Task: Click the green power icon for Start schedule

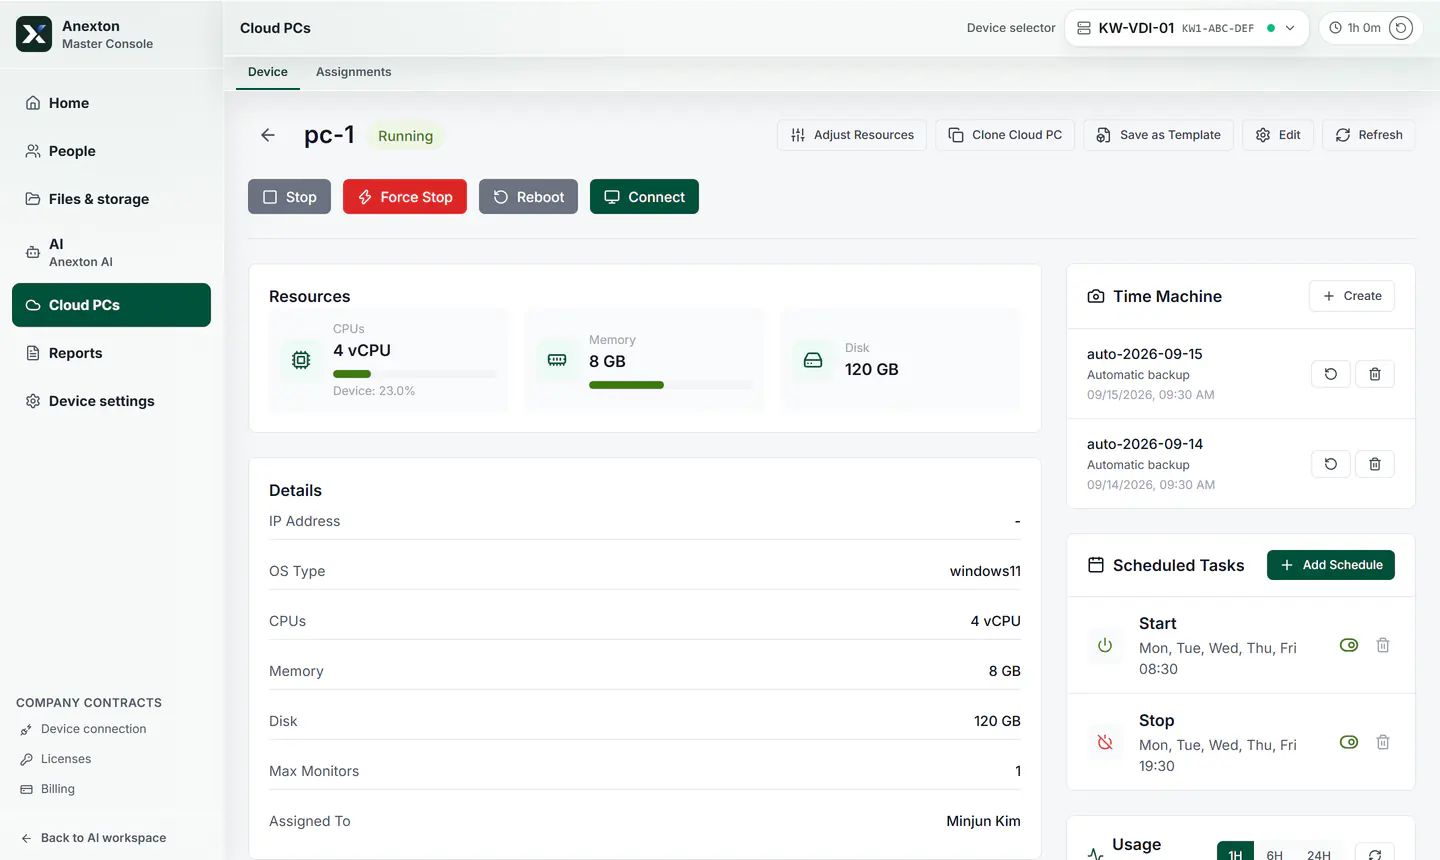Action: point(1105,645)
